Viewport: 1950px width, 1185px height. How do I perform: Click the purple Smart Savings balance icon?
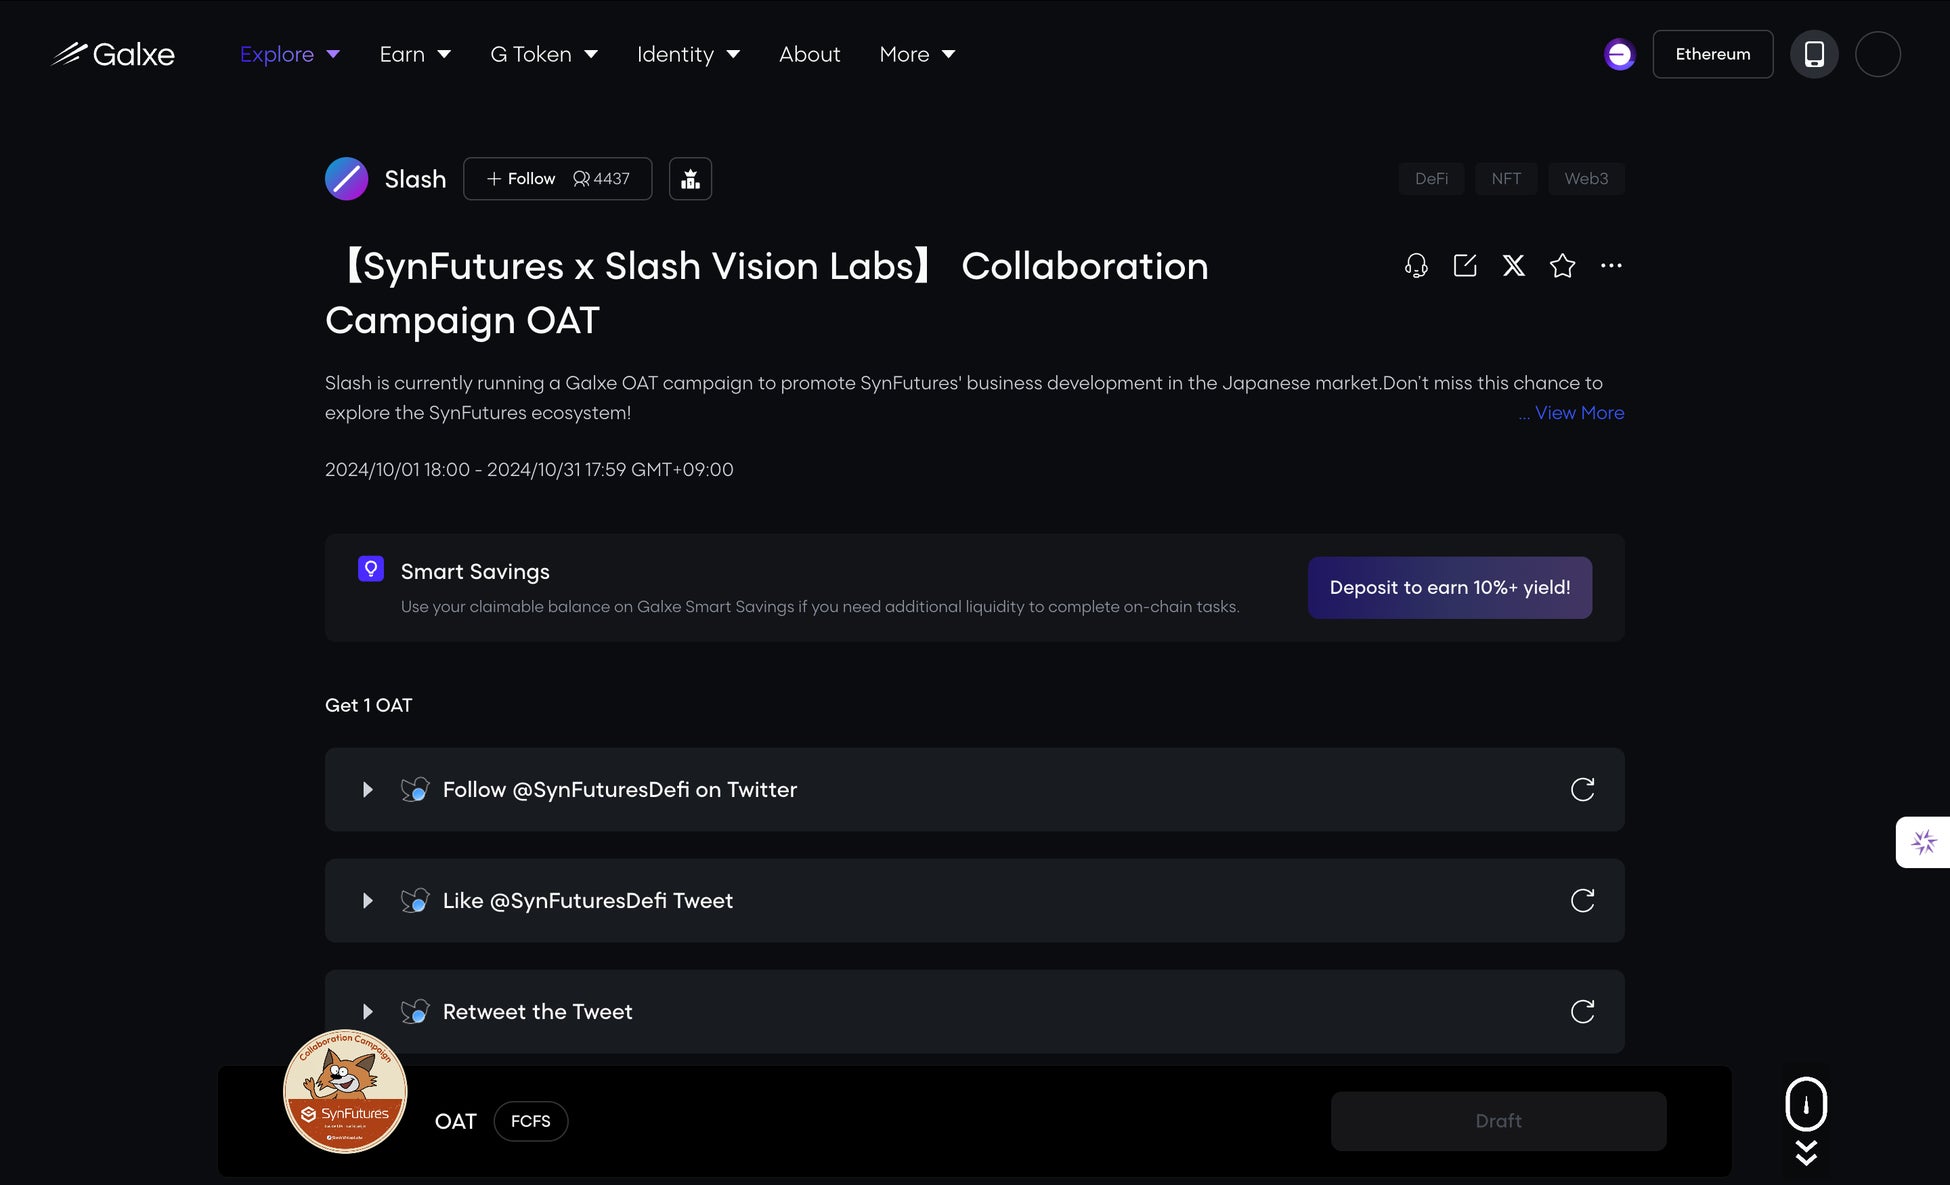(x=1619, y=54)
